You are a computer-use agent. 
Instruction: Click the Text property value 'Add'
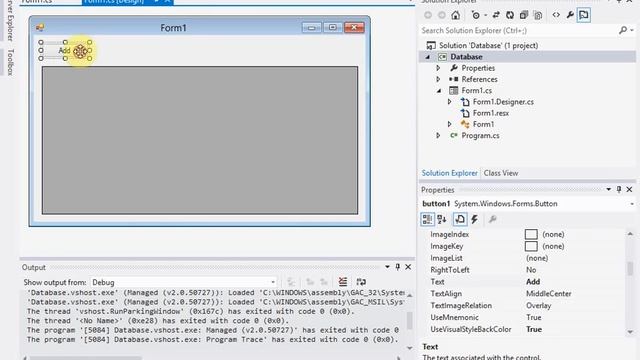533,282
